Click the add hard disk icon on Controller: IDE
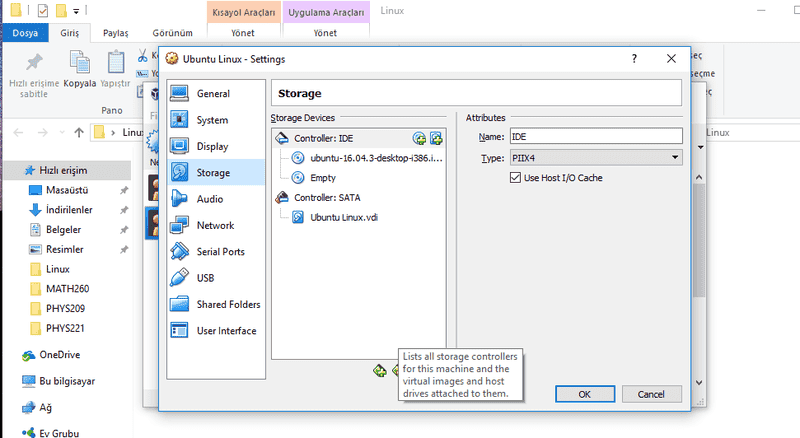The height and width of the screenshot is (438, 800). pos(436,138)
